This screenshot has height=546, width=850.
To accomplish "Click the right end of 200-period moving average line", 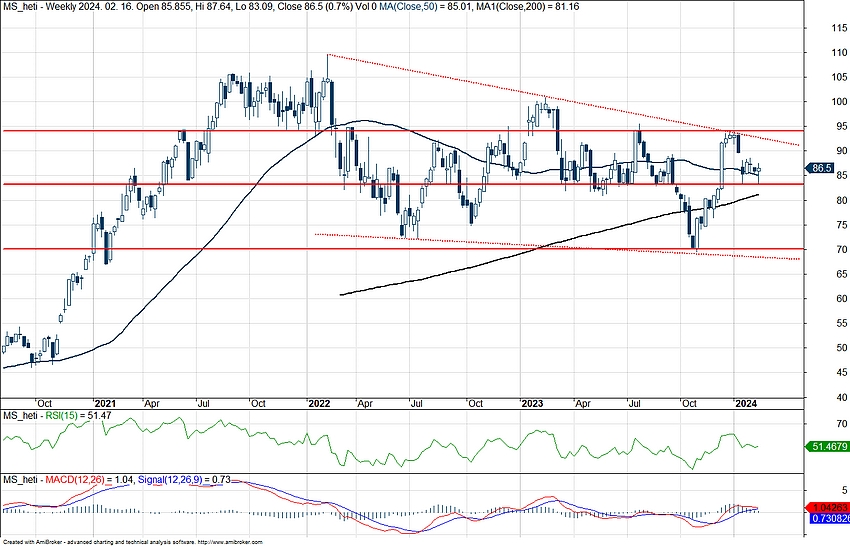I will (x=756, y=195).
